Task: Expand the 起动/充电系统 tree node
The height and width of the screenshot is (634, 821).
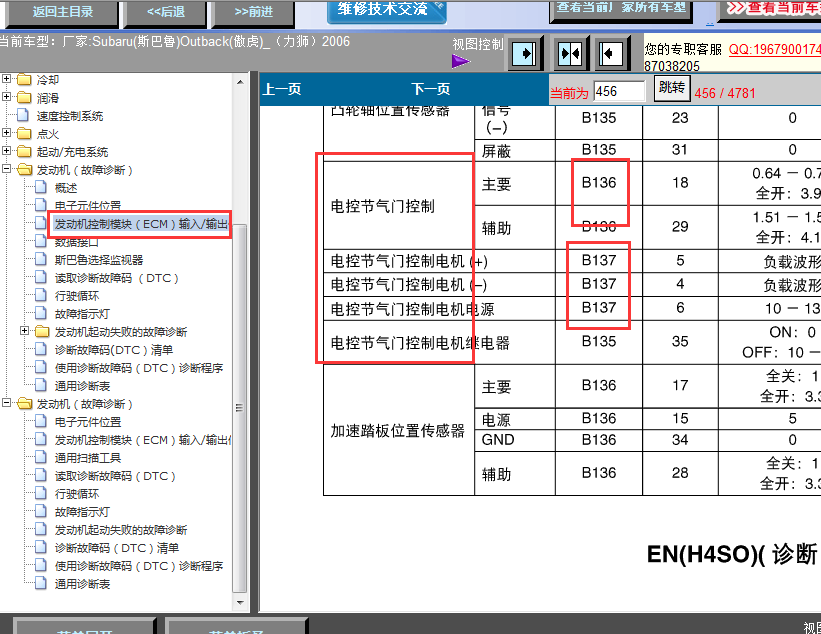Action: (6, 151)
